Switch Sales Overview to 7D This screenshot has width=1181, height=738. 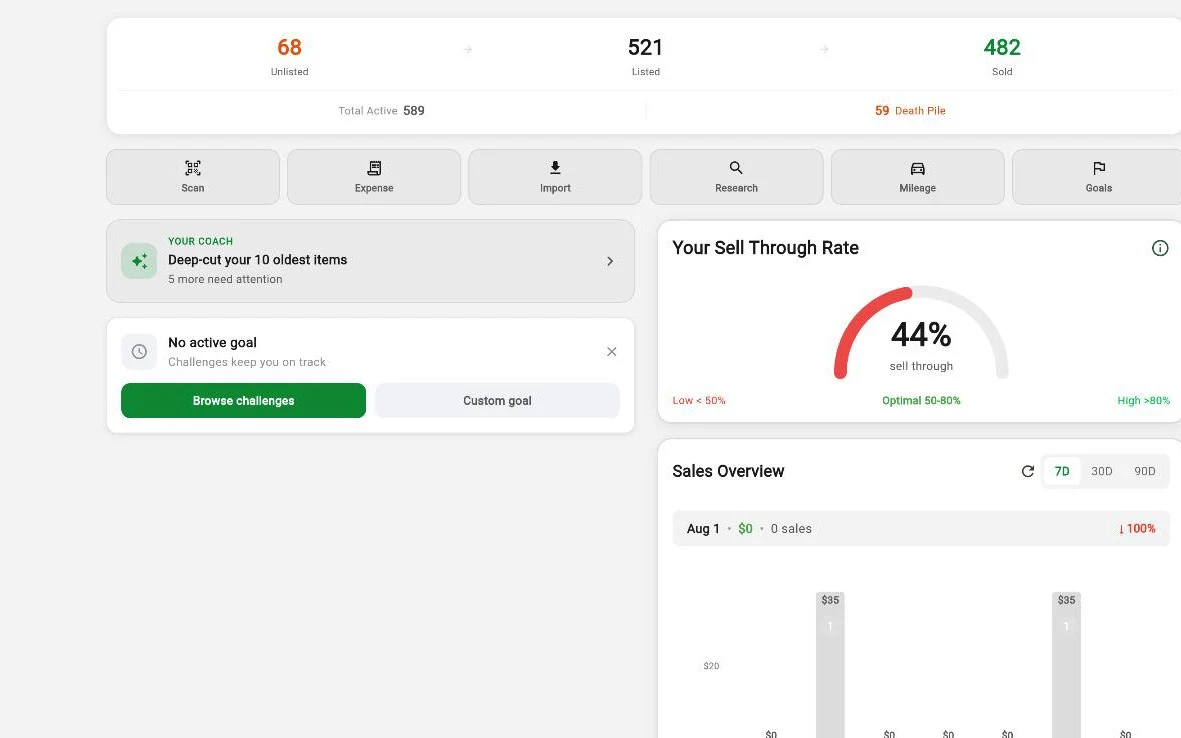click(1062, 471)
